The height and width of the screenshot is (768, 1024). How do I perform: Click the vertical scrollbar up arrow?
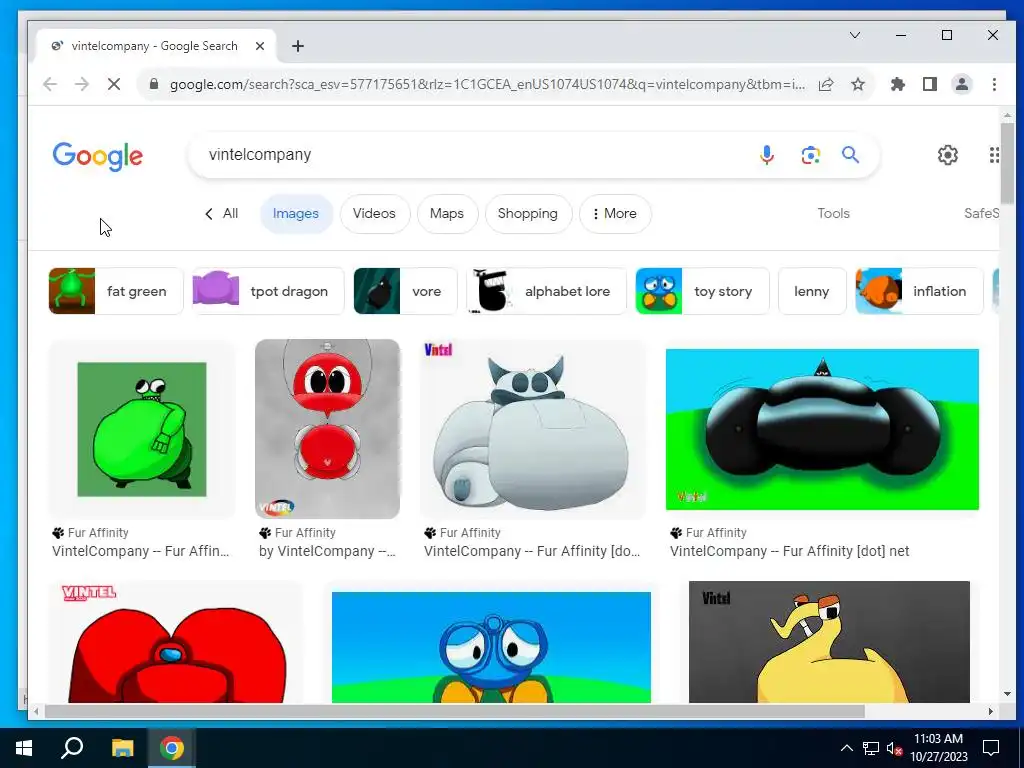tap(1007, 115)
